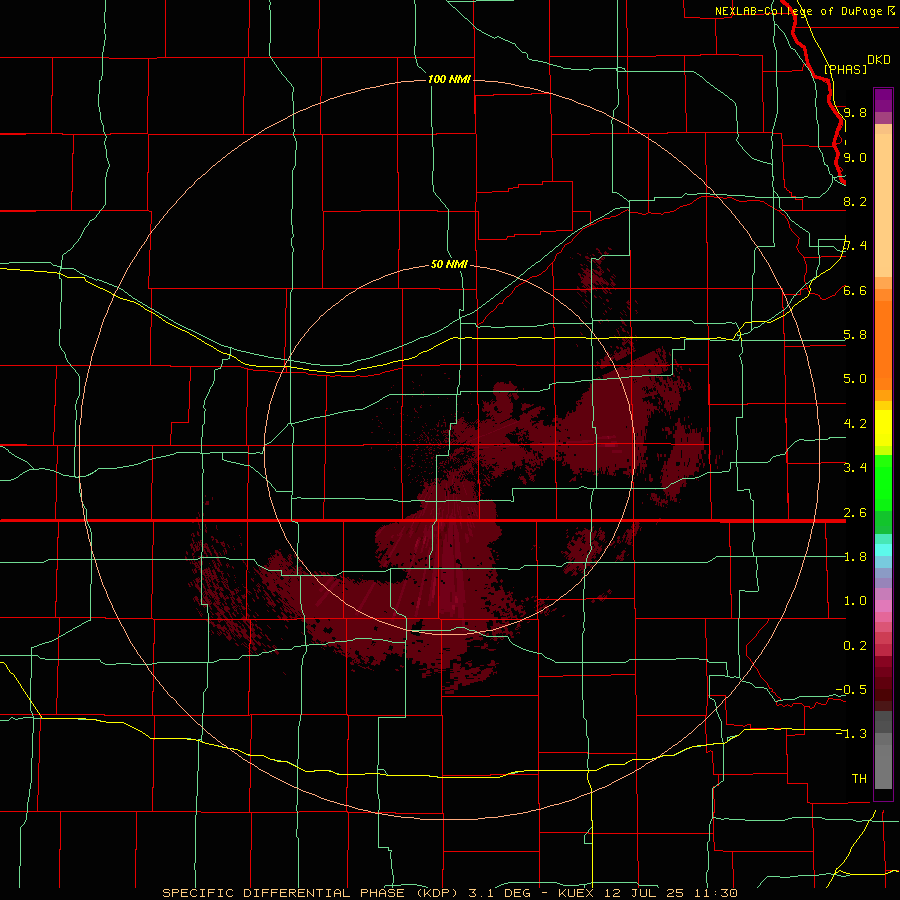Pick the bright green segment of color bar
900x900 pixels.
[883, 483]
